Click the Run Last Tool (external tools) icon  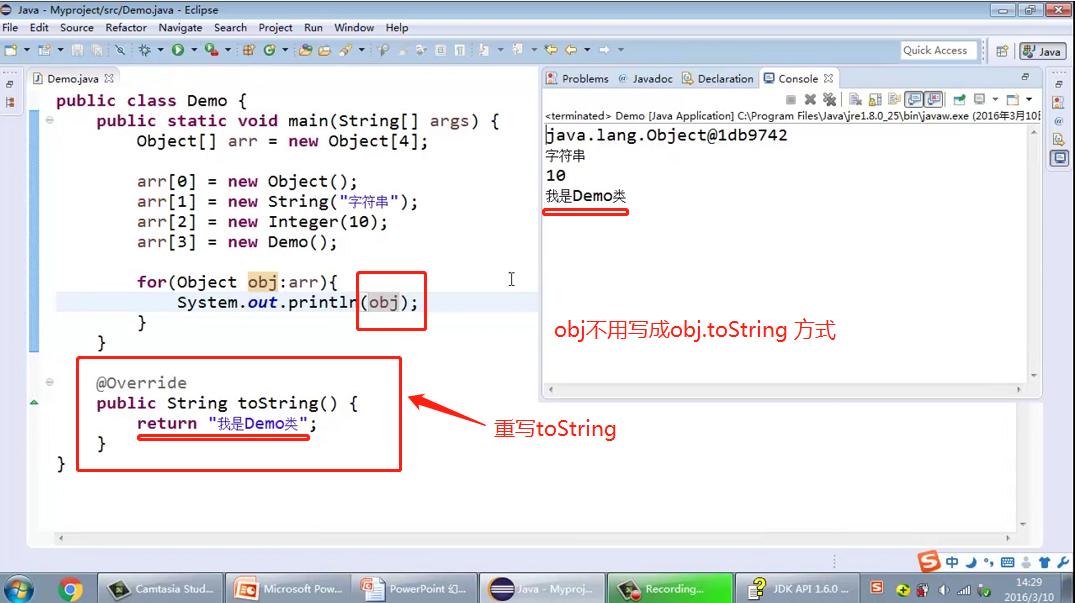[212, 50]
